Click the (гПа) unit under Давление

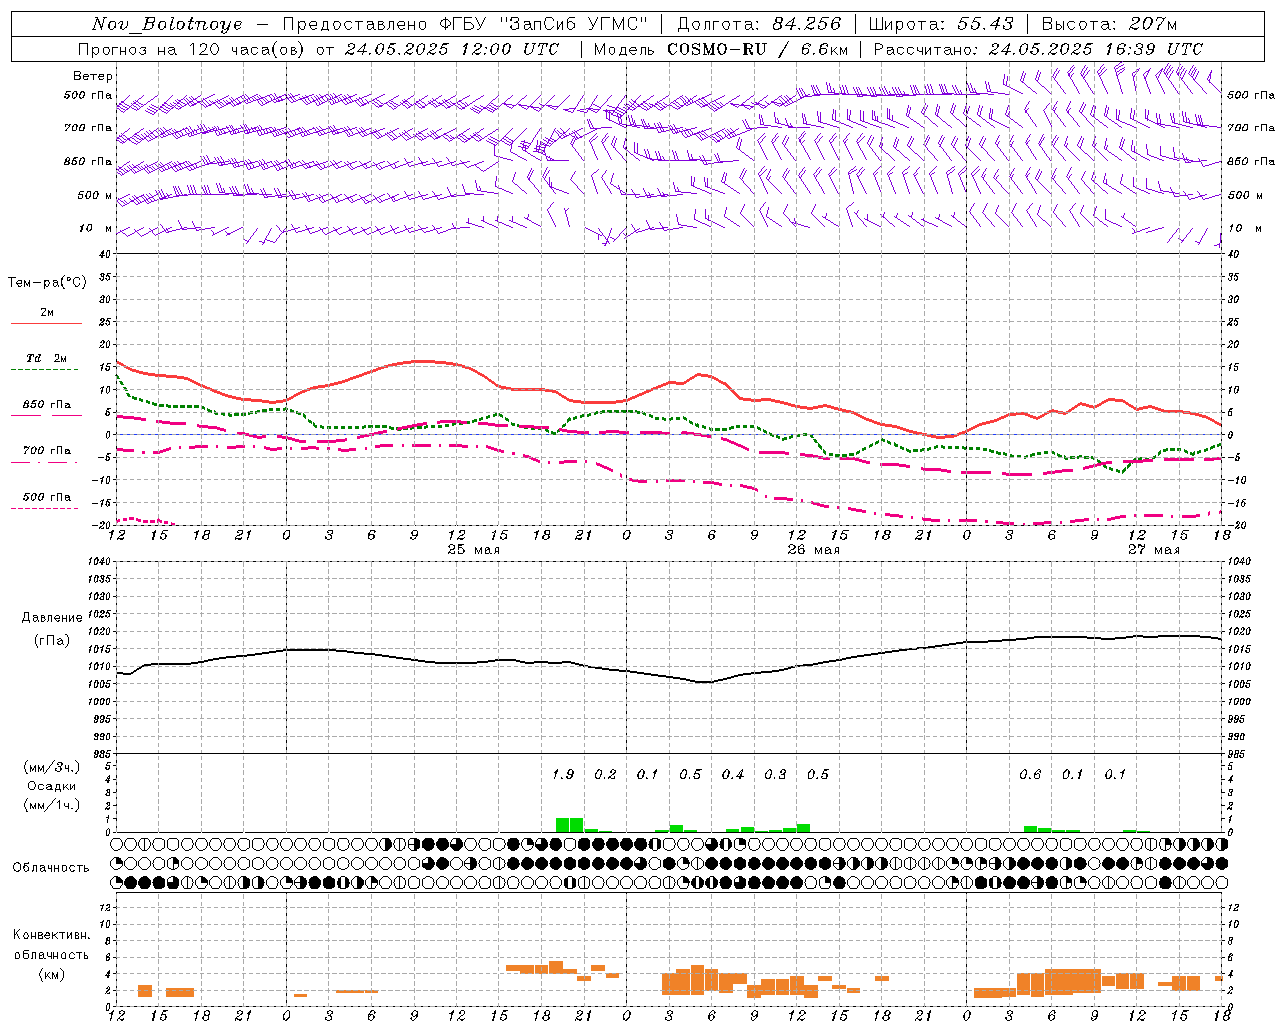coord(52,641)
